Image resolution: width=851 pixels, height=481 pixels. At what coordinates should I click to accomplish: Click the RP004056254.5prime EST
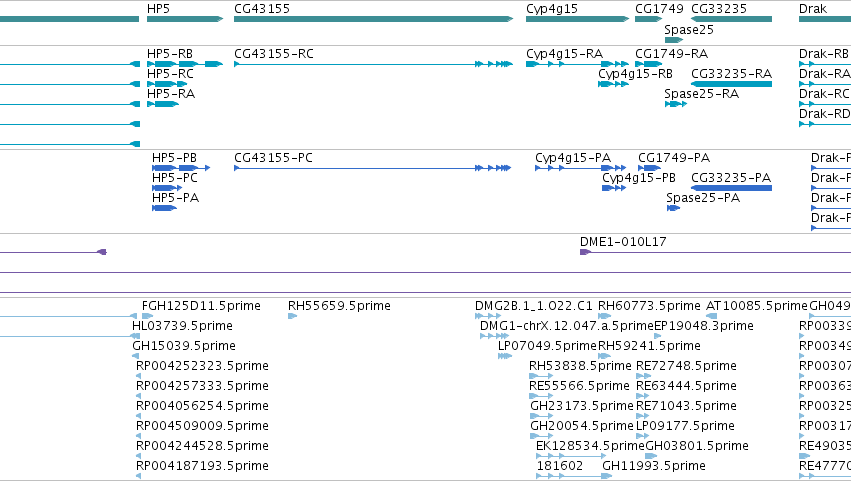[x=138, y=416]
